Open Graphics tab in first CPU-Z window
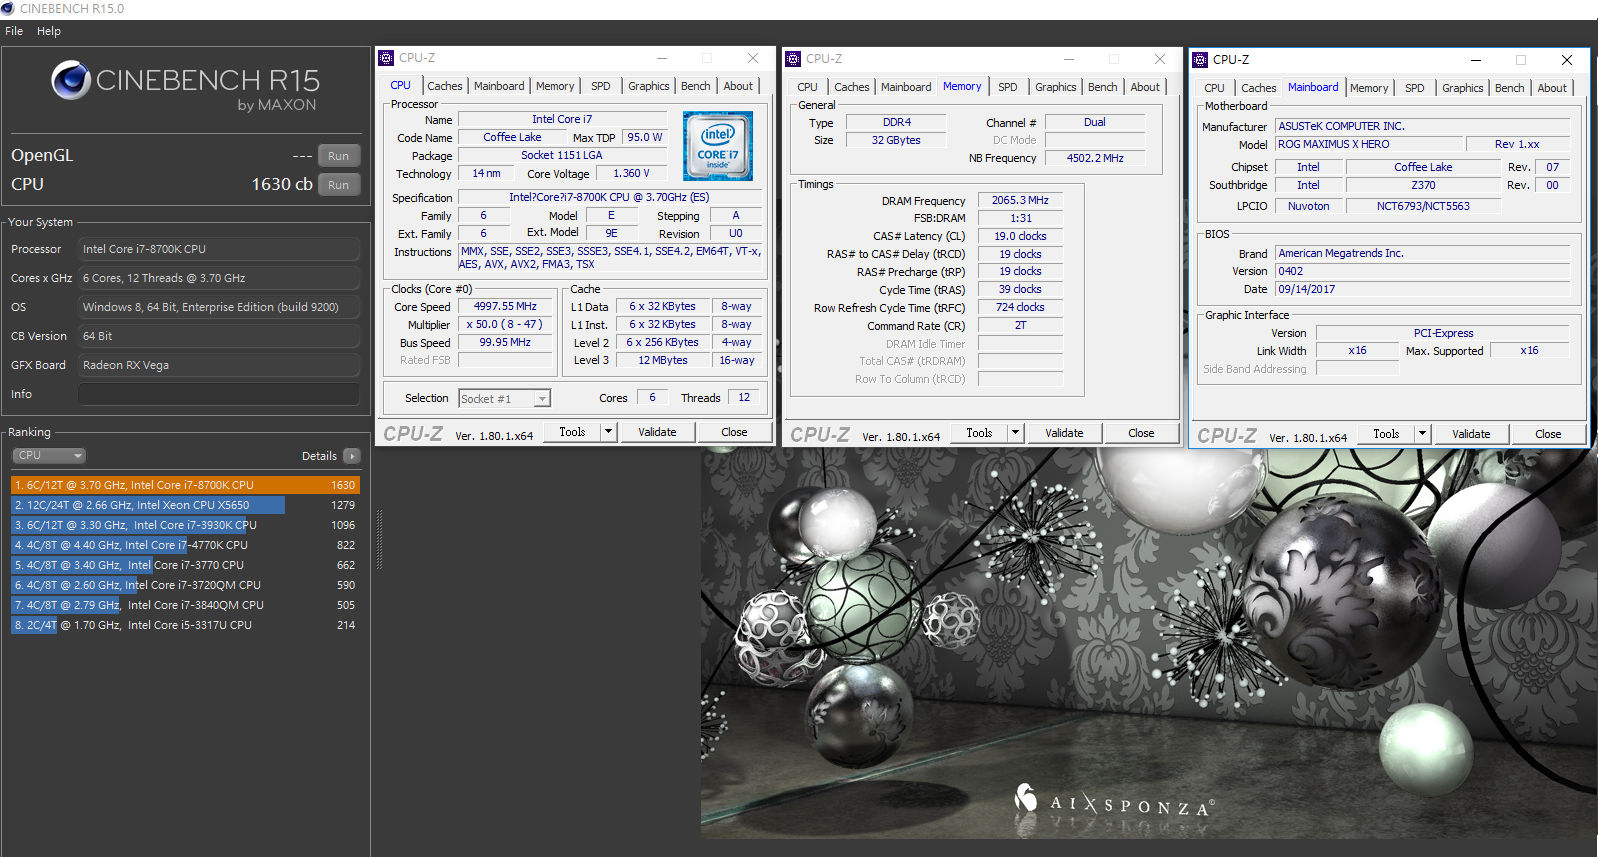The width and height of the screenshot is (1598, 857). (649, 86)
